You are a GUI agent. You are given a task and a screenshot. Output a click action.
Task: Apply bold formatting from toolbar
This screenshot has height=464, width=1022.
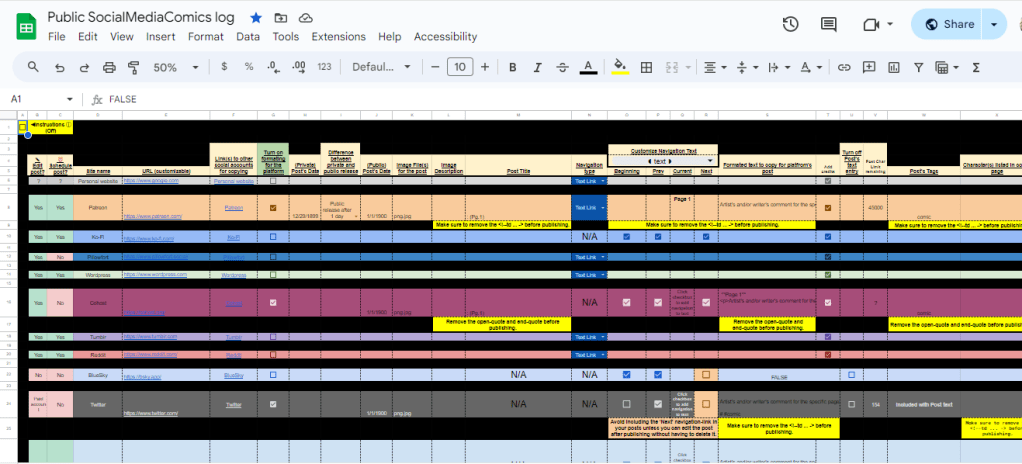(513, 67)
